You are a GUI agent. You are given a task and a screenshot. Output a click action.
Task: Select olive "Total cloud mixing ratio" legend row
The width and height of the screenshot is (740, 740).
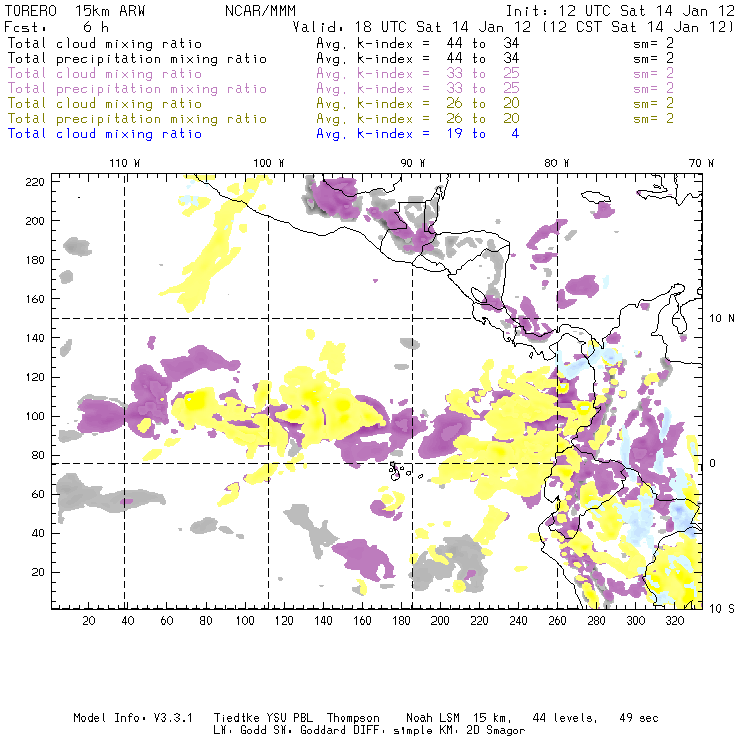pyautogui.click(x=105, y=103)
